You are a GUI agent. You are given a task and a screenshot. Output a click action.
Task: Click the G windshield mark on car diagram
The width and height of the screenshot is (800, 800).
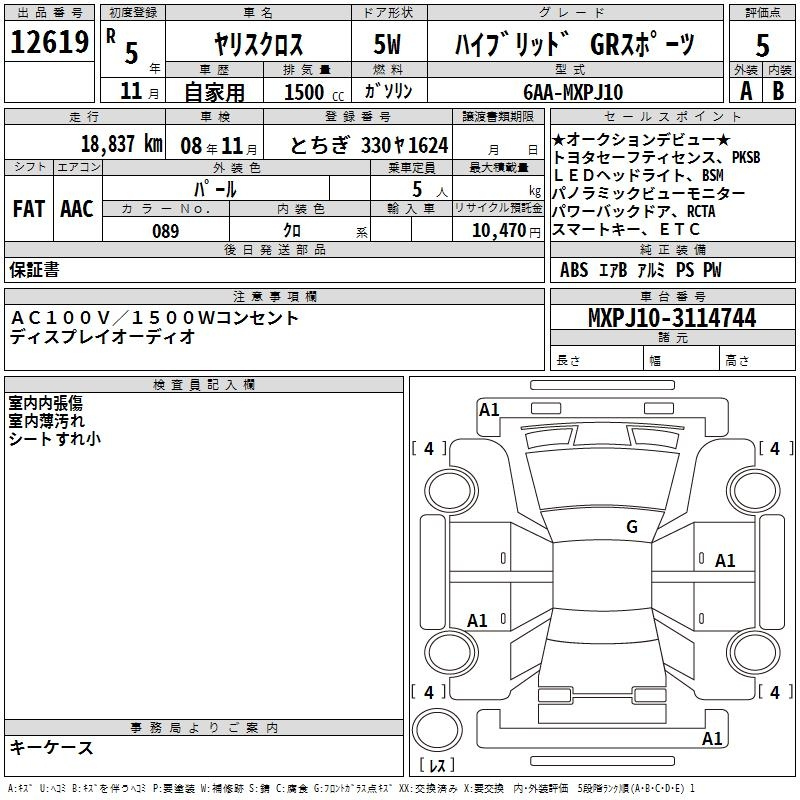click(631, 527)
